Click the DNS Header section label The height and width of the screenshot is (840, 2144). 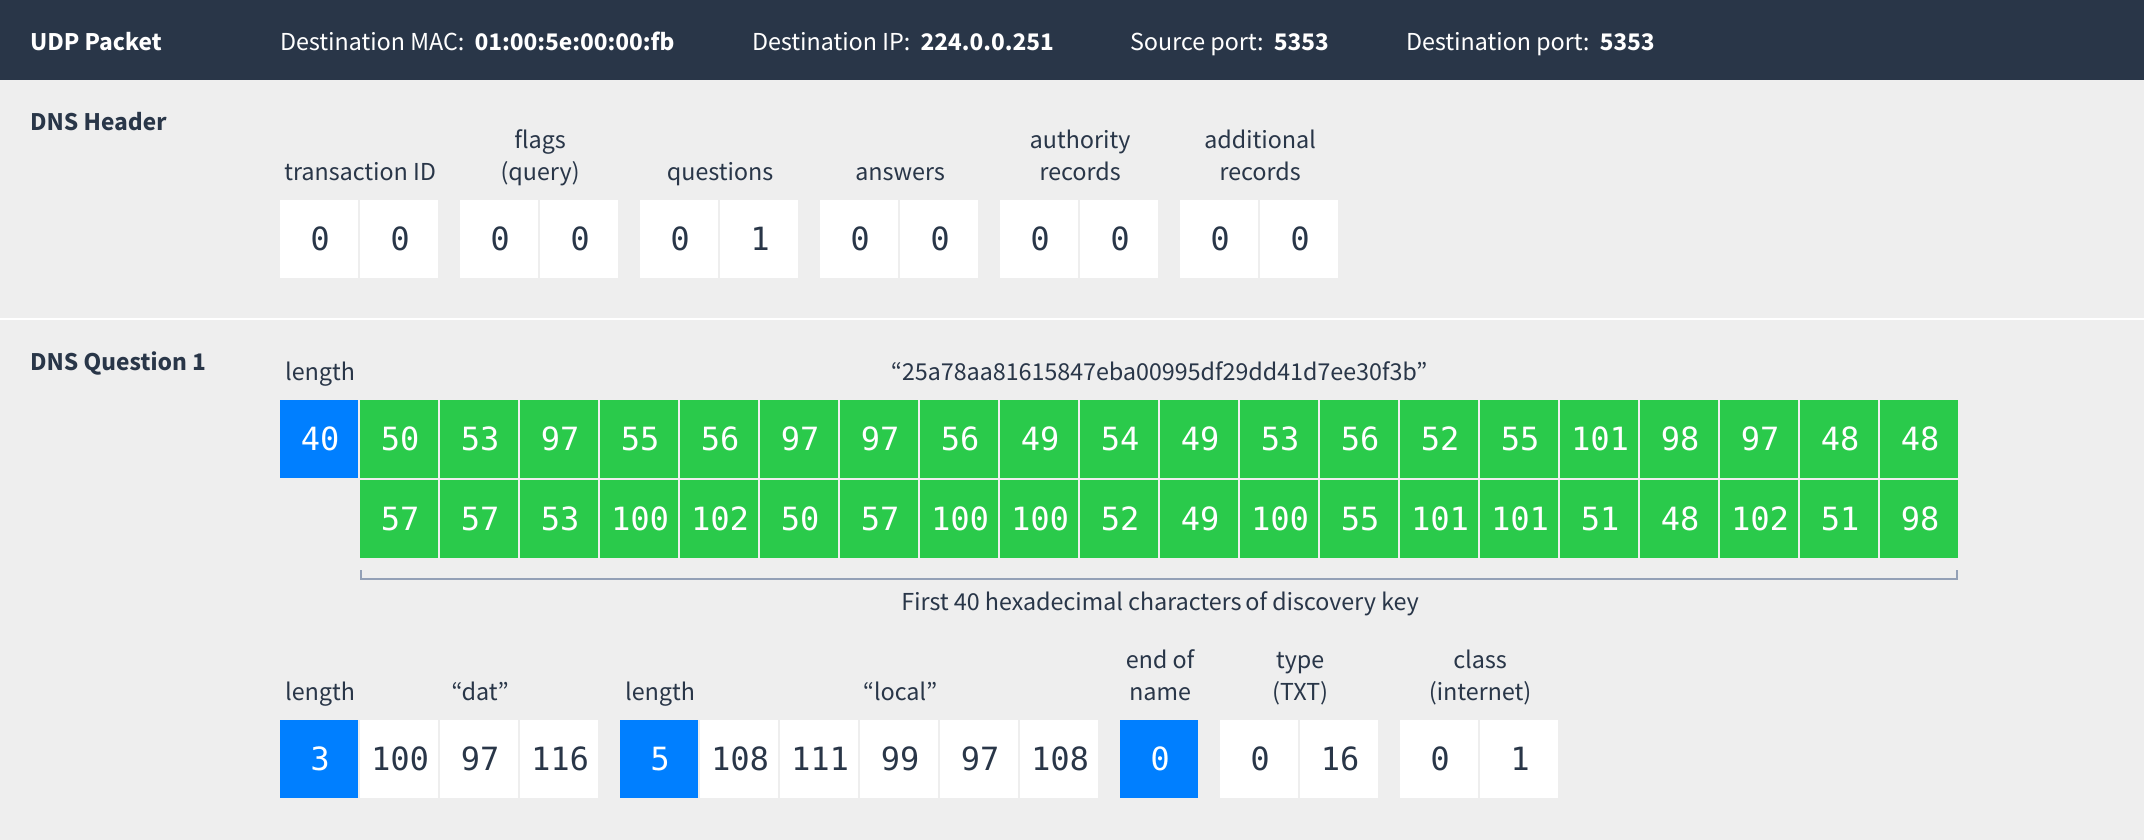[x=98, y=122]
